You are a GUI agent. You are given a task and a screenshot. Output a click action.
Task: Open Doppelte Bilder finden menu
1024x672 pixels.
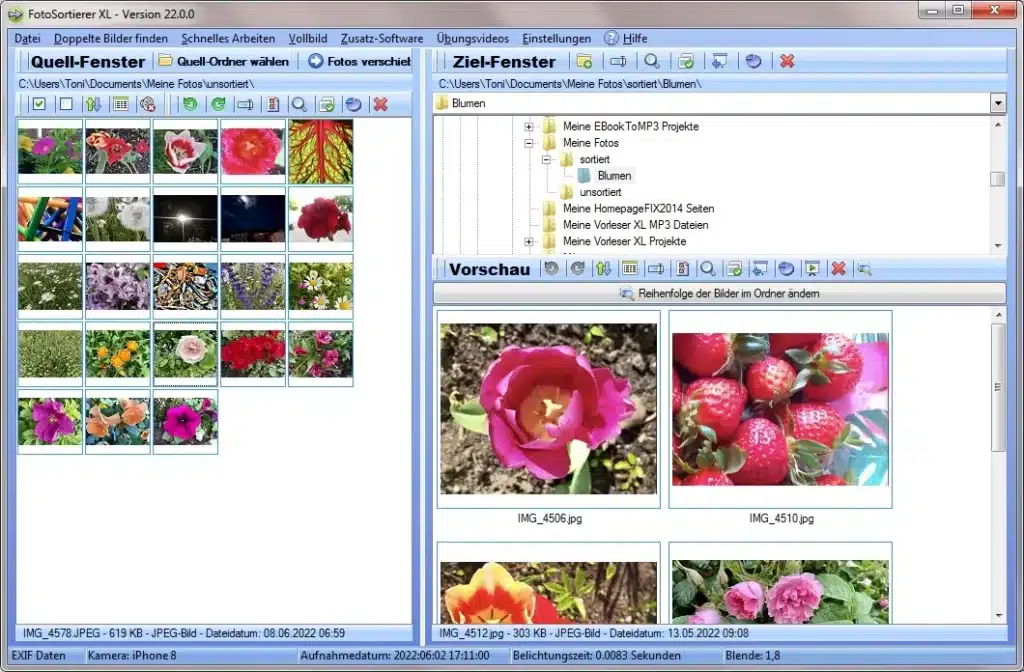[110, 39]
